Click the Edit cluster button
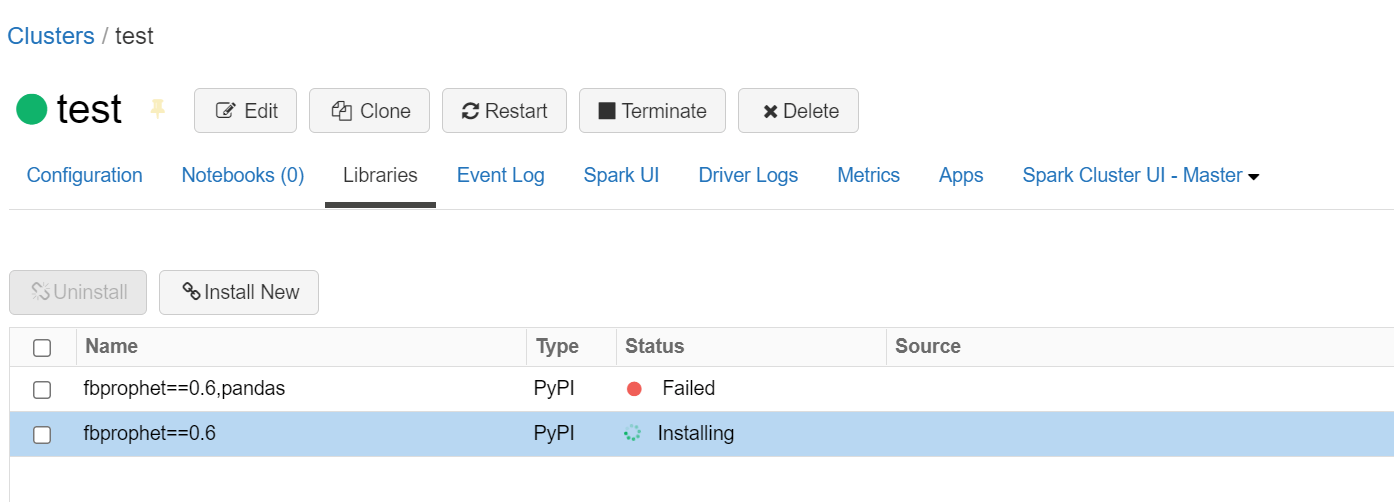This screenshot has width=1394, height=502. [x=245, y=111]
